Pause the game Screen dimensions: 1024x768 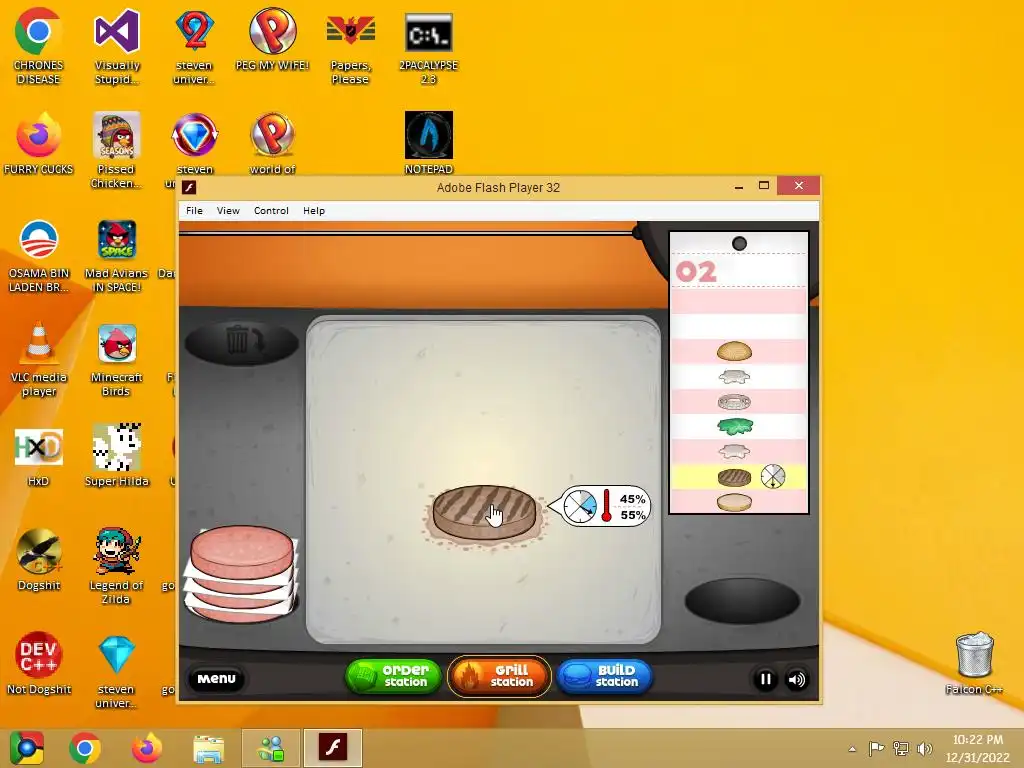pos(765,679)
